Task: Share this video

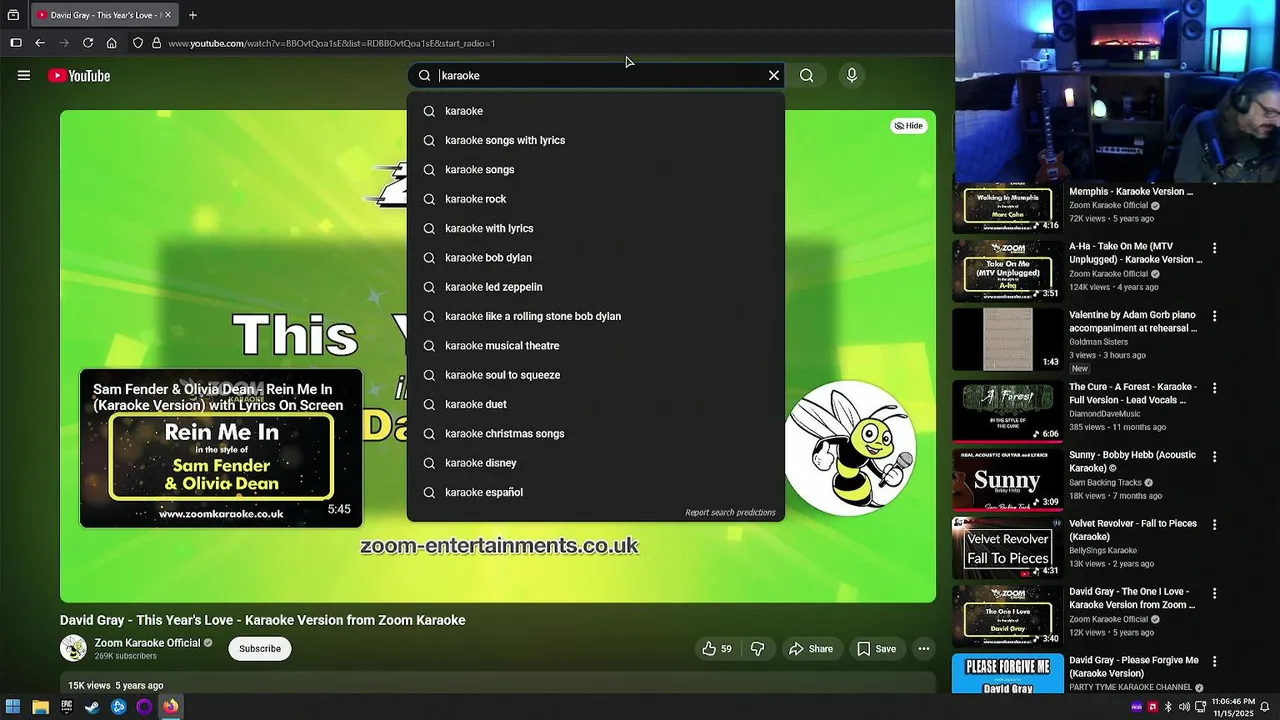Action: (x=811, y=649)
